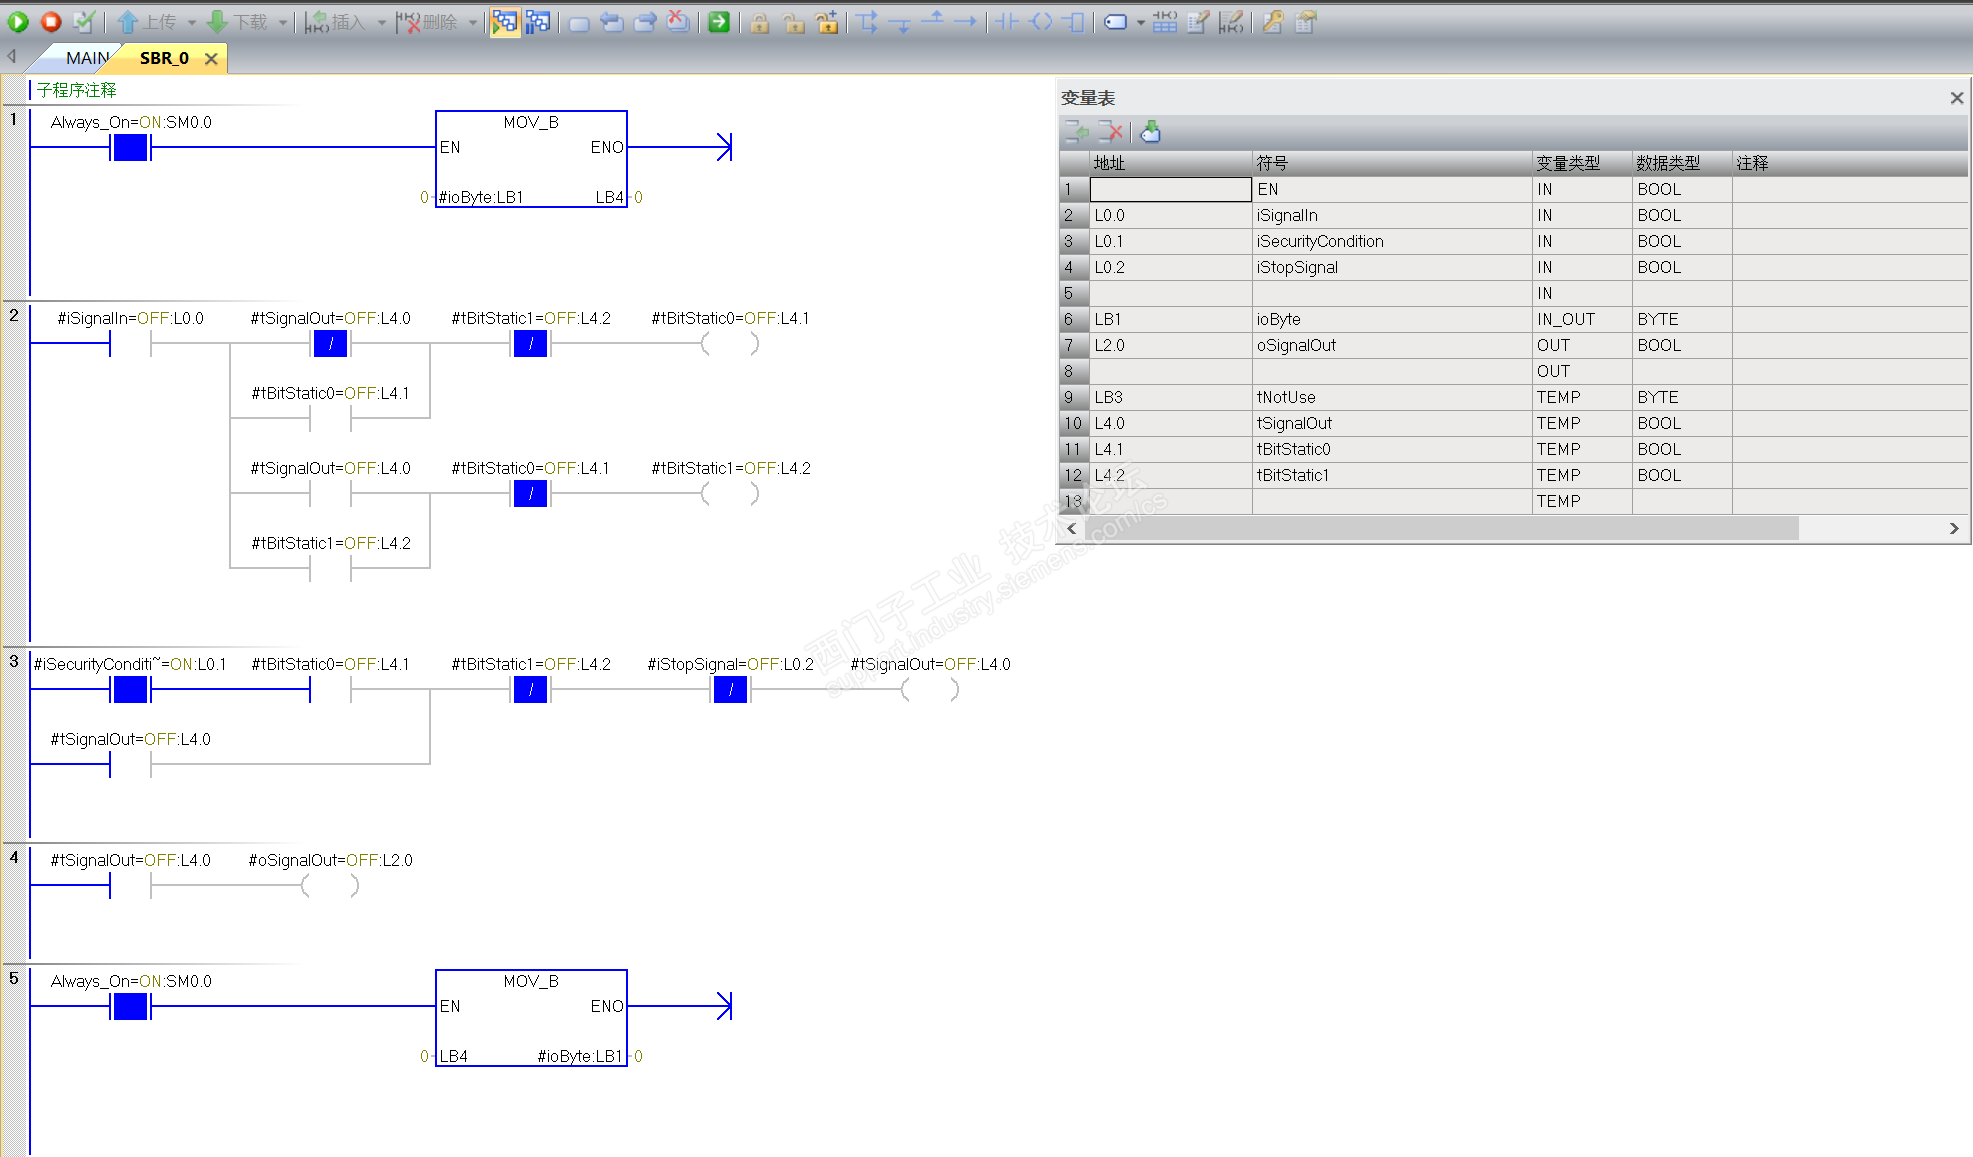Toggle the first padlock lock icon

[x=760, y=21]
